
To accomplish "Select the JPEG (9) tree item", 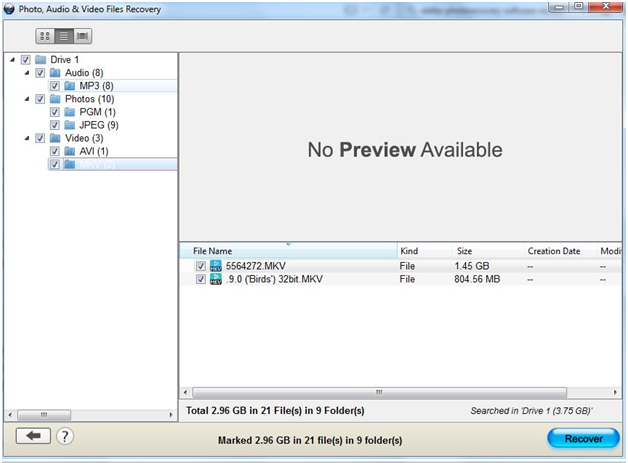I will pos(99,125).
